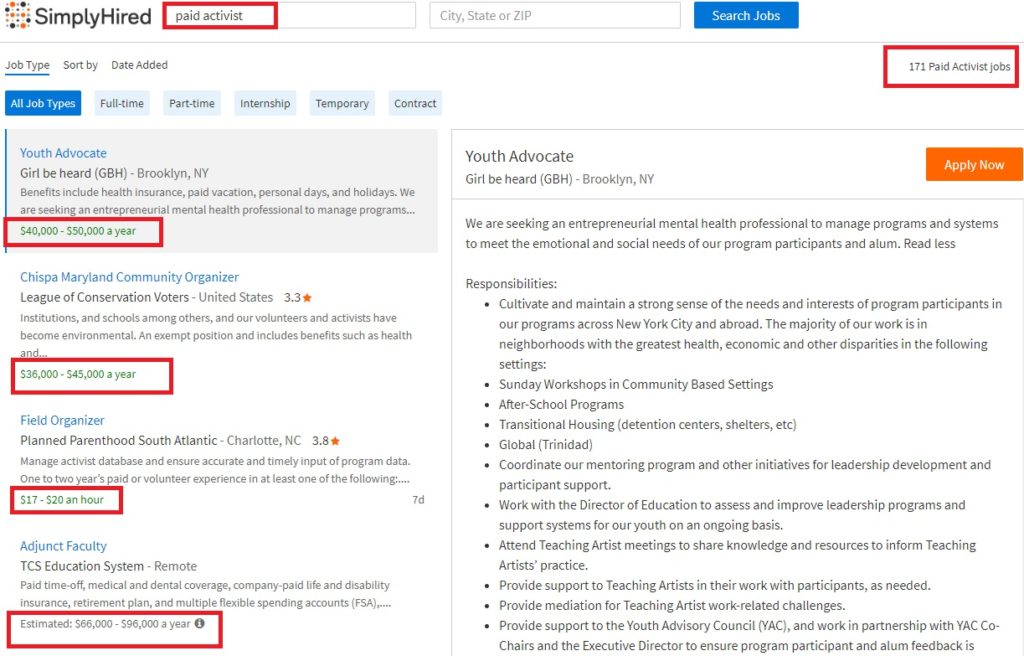The image size is (1024, 656).
Task: Click the star rating for Planned Parenthood South Atlantic
Action: click(x=326, y=441)
